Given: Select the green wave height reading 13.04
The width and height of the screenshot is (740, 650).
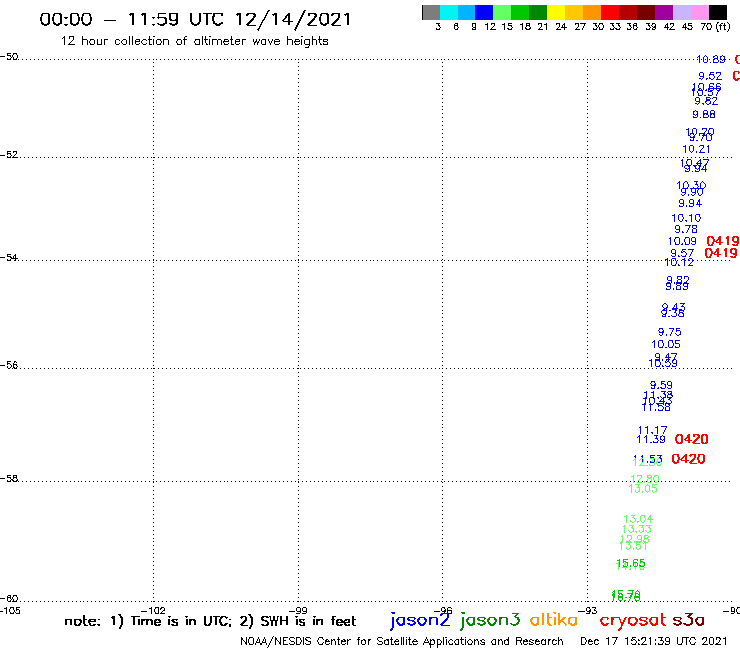Looking at the screenshot, I should (x=638, y=519).
